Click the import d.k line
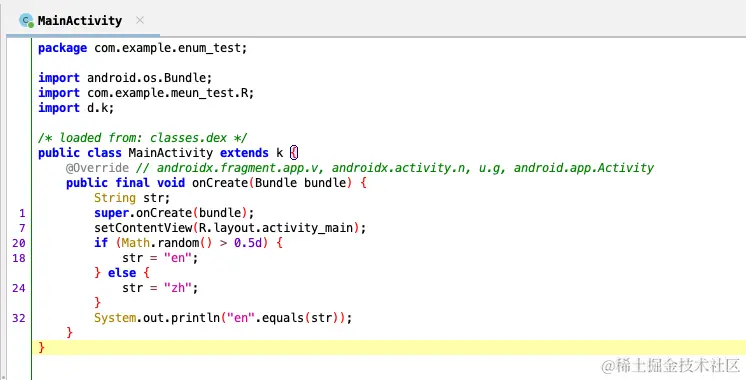Screen dimensions: 746x380 (x=76, y=108)
